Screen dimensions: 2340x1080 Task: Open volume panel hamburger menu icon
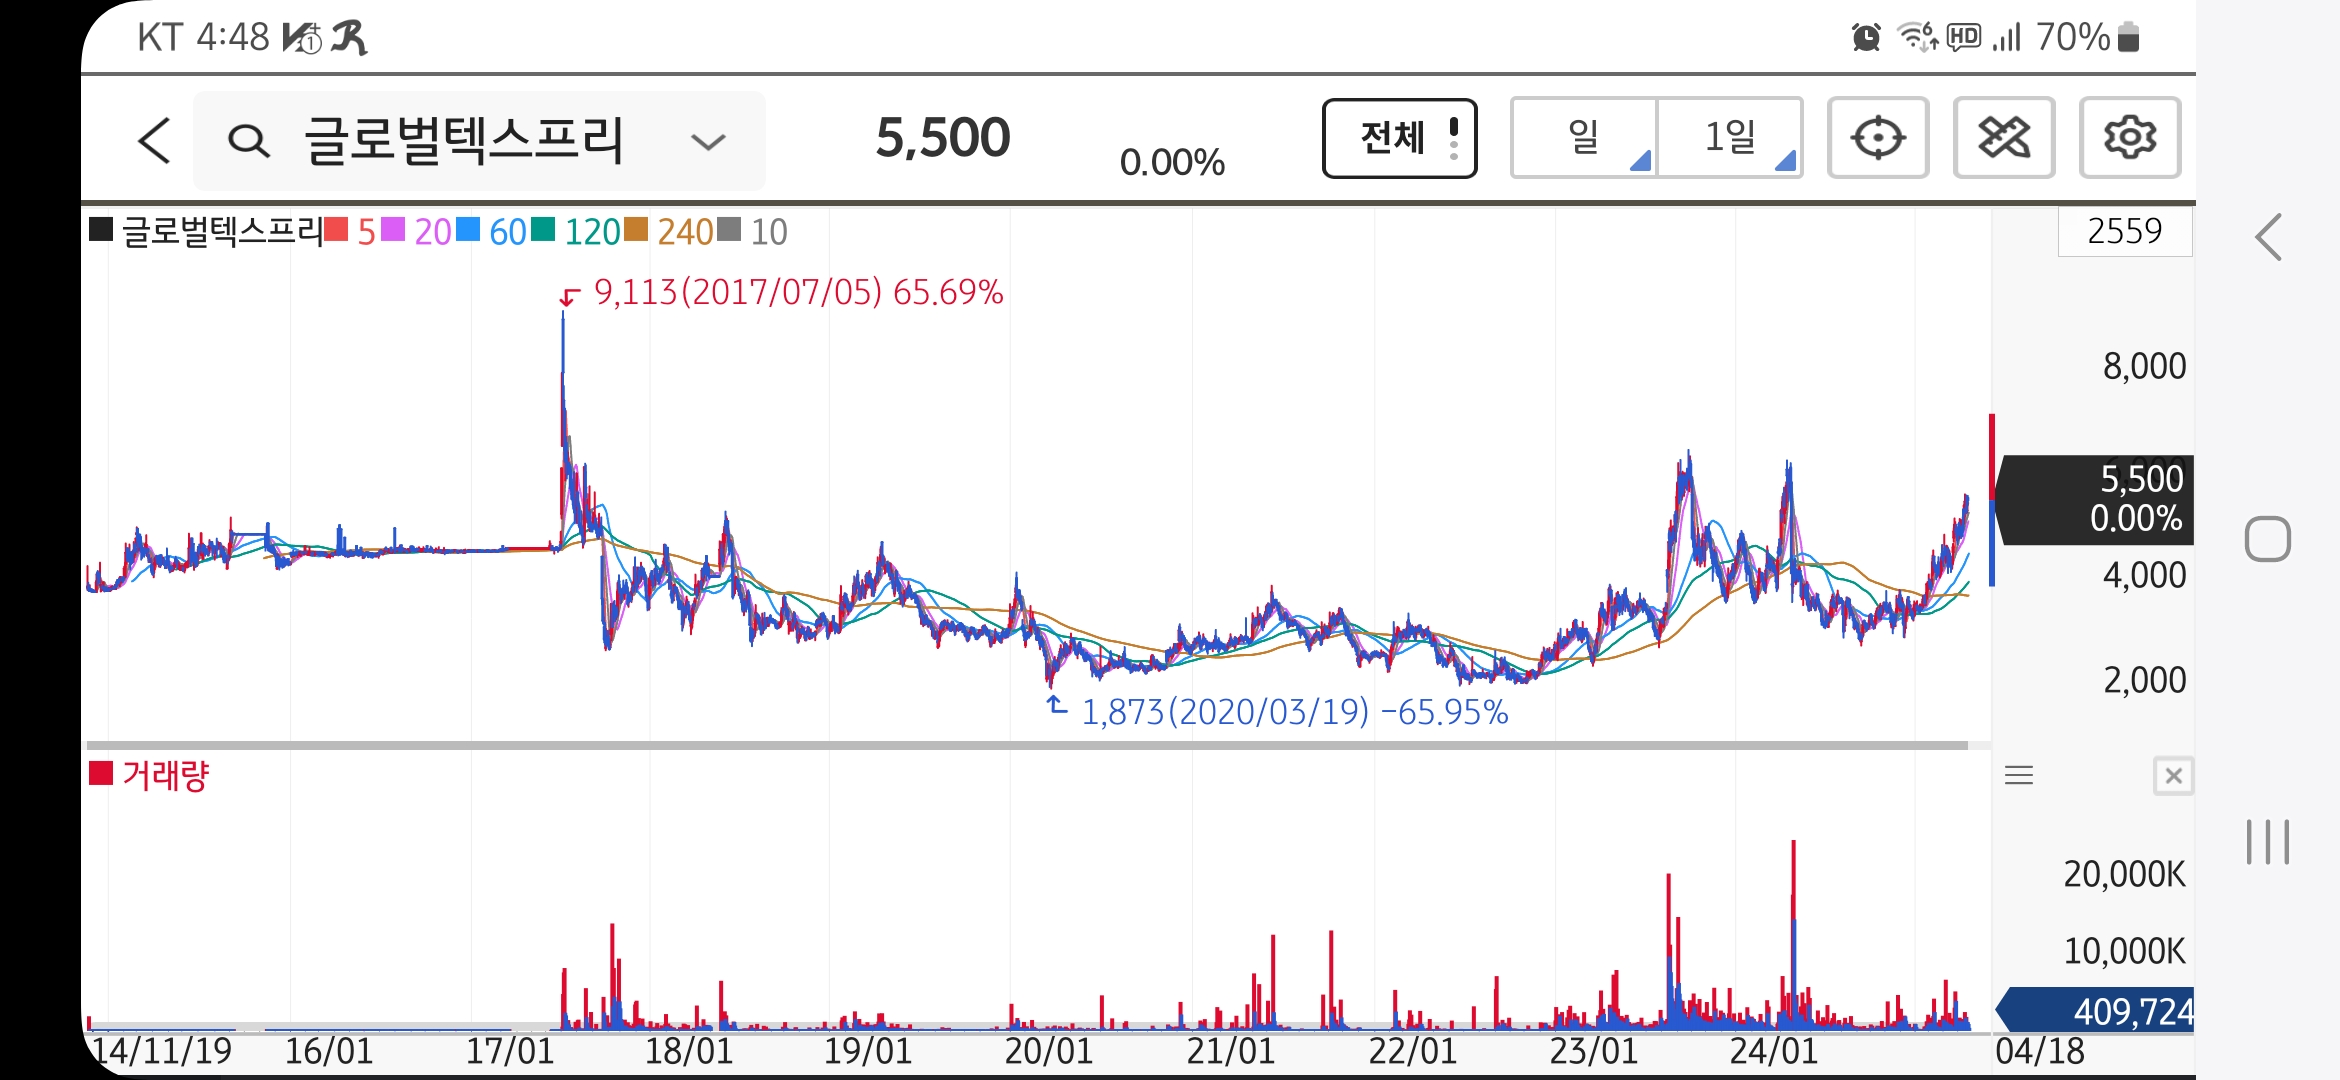tap(2019, 775)
